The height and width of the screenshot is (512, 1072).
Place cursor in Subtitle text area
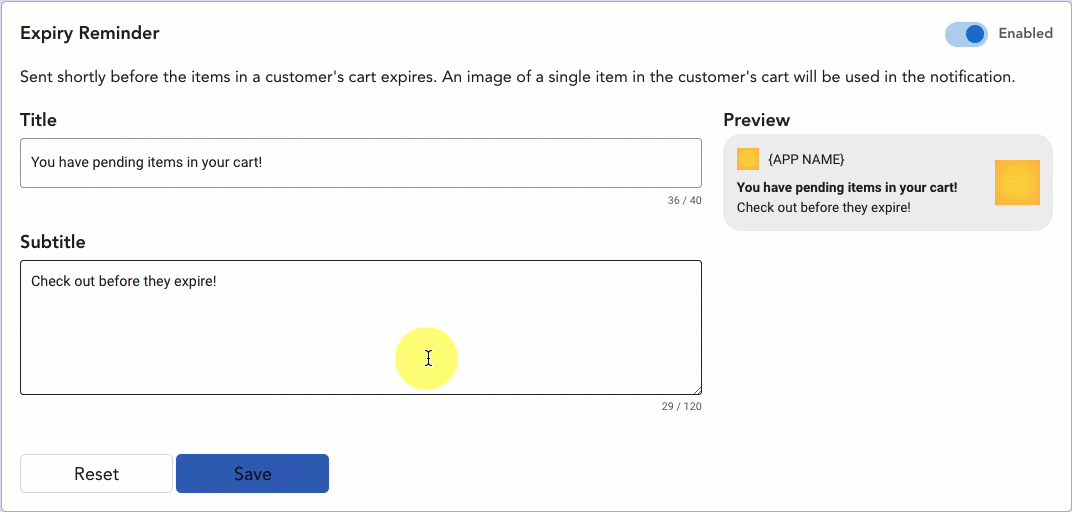[361, 327]
